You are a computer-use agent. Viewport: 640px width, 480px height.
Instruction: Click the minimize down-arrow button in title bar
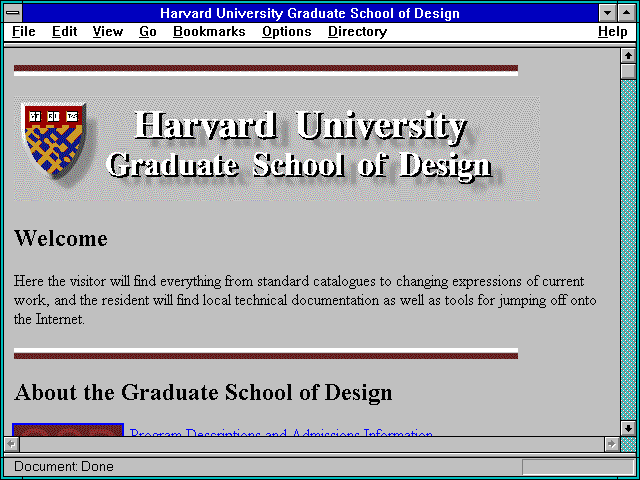point(607,13)
